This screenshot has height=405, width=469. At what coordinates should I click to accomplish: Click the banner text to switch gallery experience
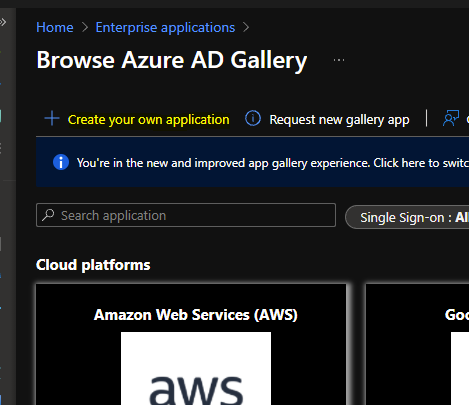point(273,163)
